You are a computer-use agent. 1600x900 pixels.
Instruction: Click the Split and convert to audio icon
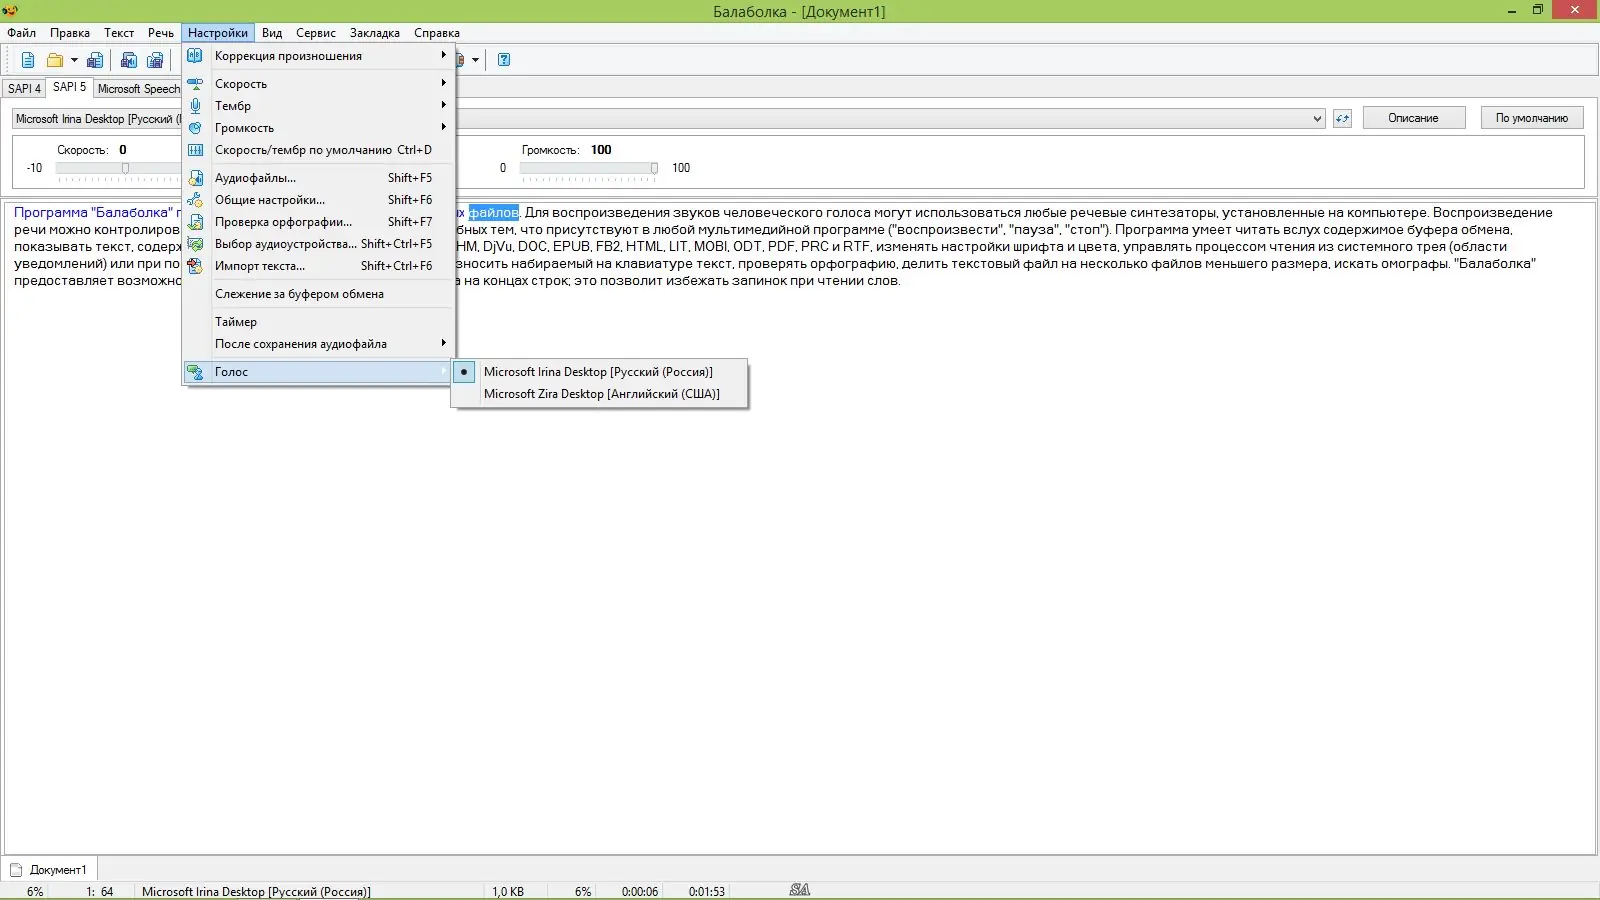click(155, 60)
